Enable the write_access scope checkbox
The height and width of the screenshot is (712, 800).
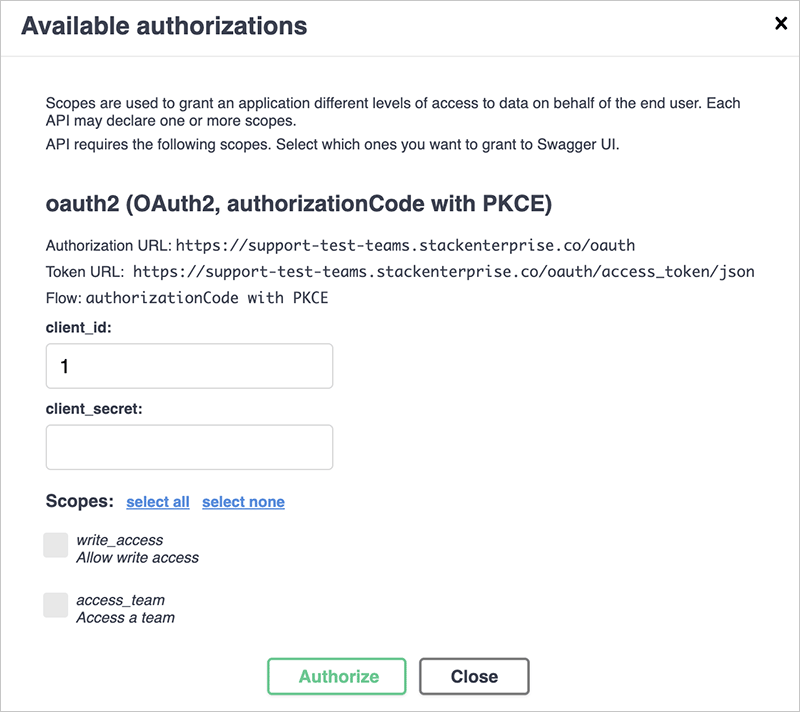click(56, 545)
